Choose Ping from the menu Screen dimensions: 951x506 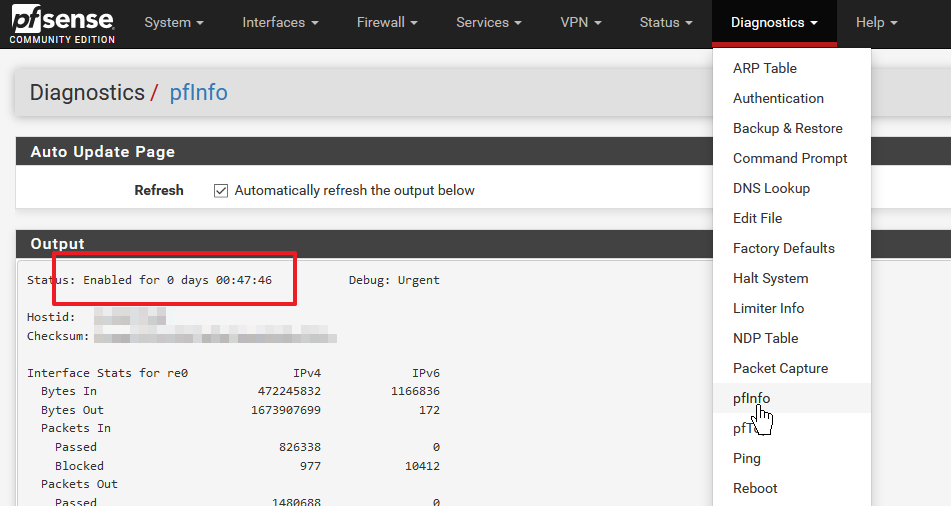(x=791, y=458)
